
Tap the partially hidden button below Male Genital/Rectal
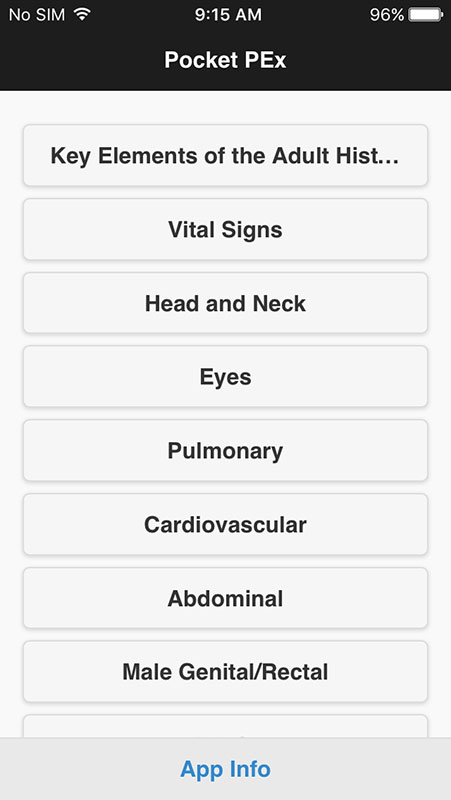click(225, 727)
